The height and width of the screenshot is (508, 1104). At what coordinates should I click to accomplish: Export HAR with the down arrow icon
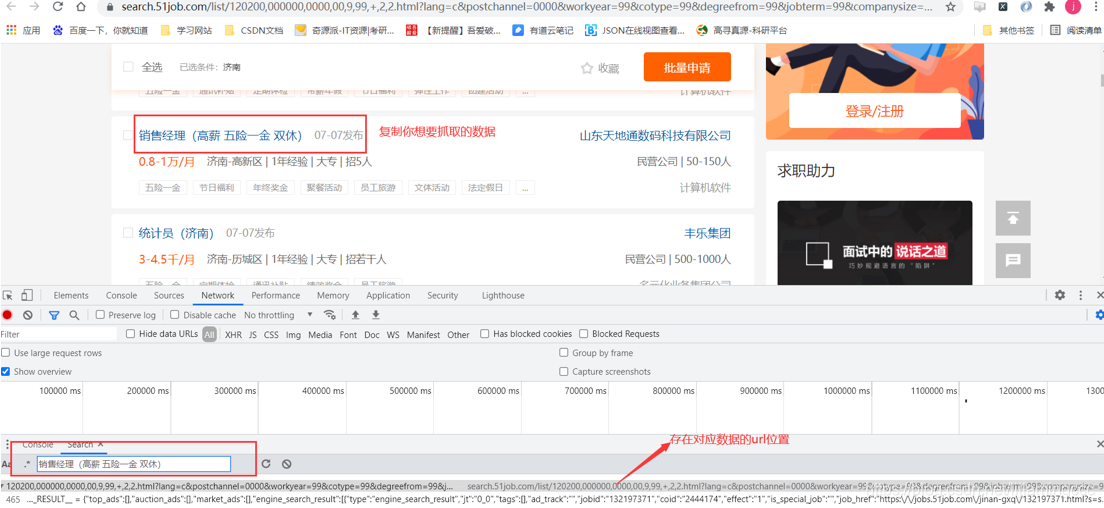[x=376, y=315]
